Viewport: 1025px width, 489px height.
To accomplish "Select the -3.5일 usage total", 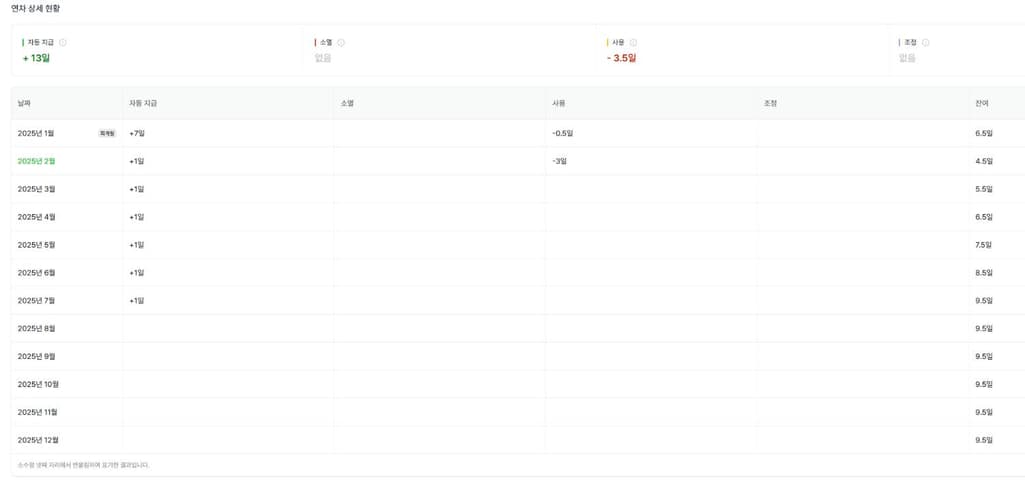I will click(621, 58).
